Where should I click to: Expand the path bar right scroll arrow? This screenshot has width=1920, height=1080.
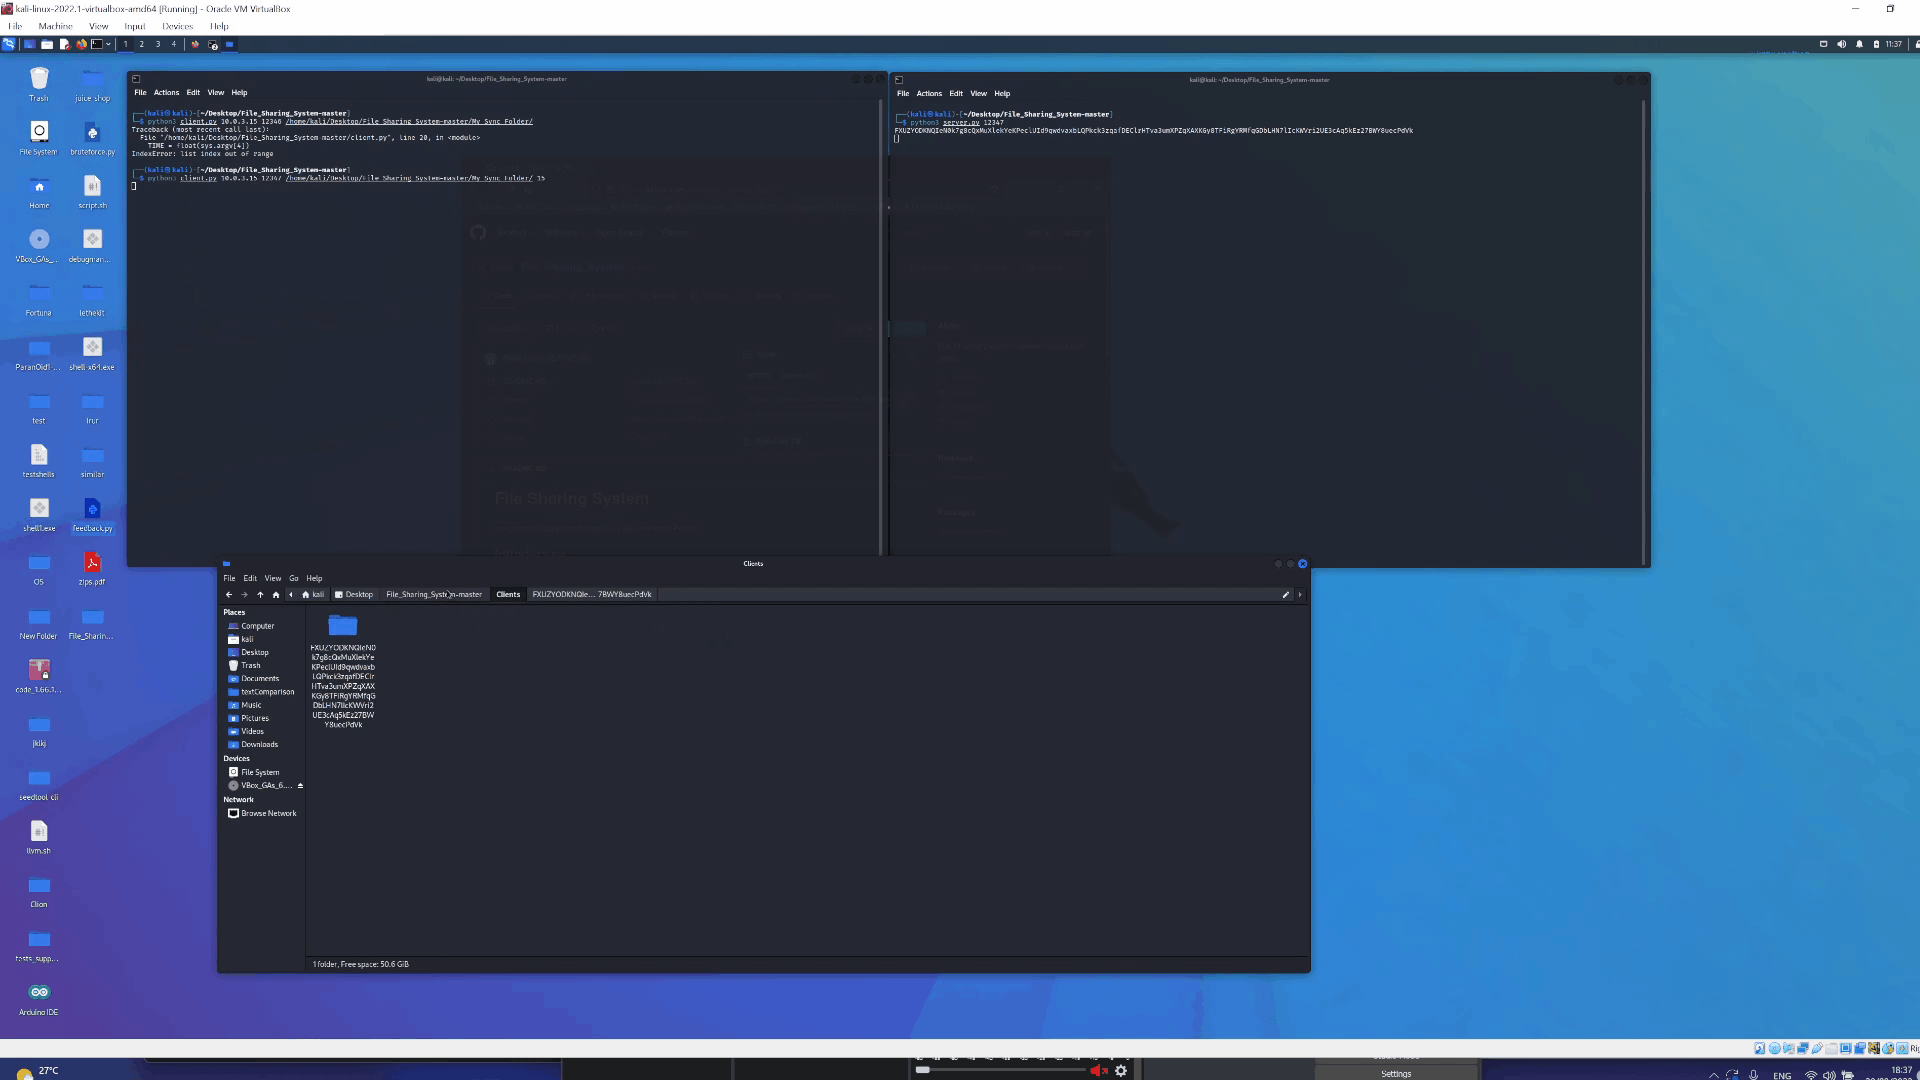point(1300,594)
